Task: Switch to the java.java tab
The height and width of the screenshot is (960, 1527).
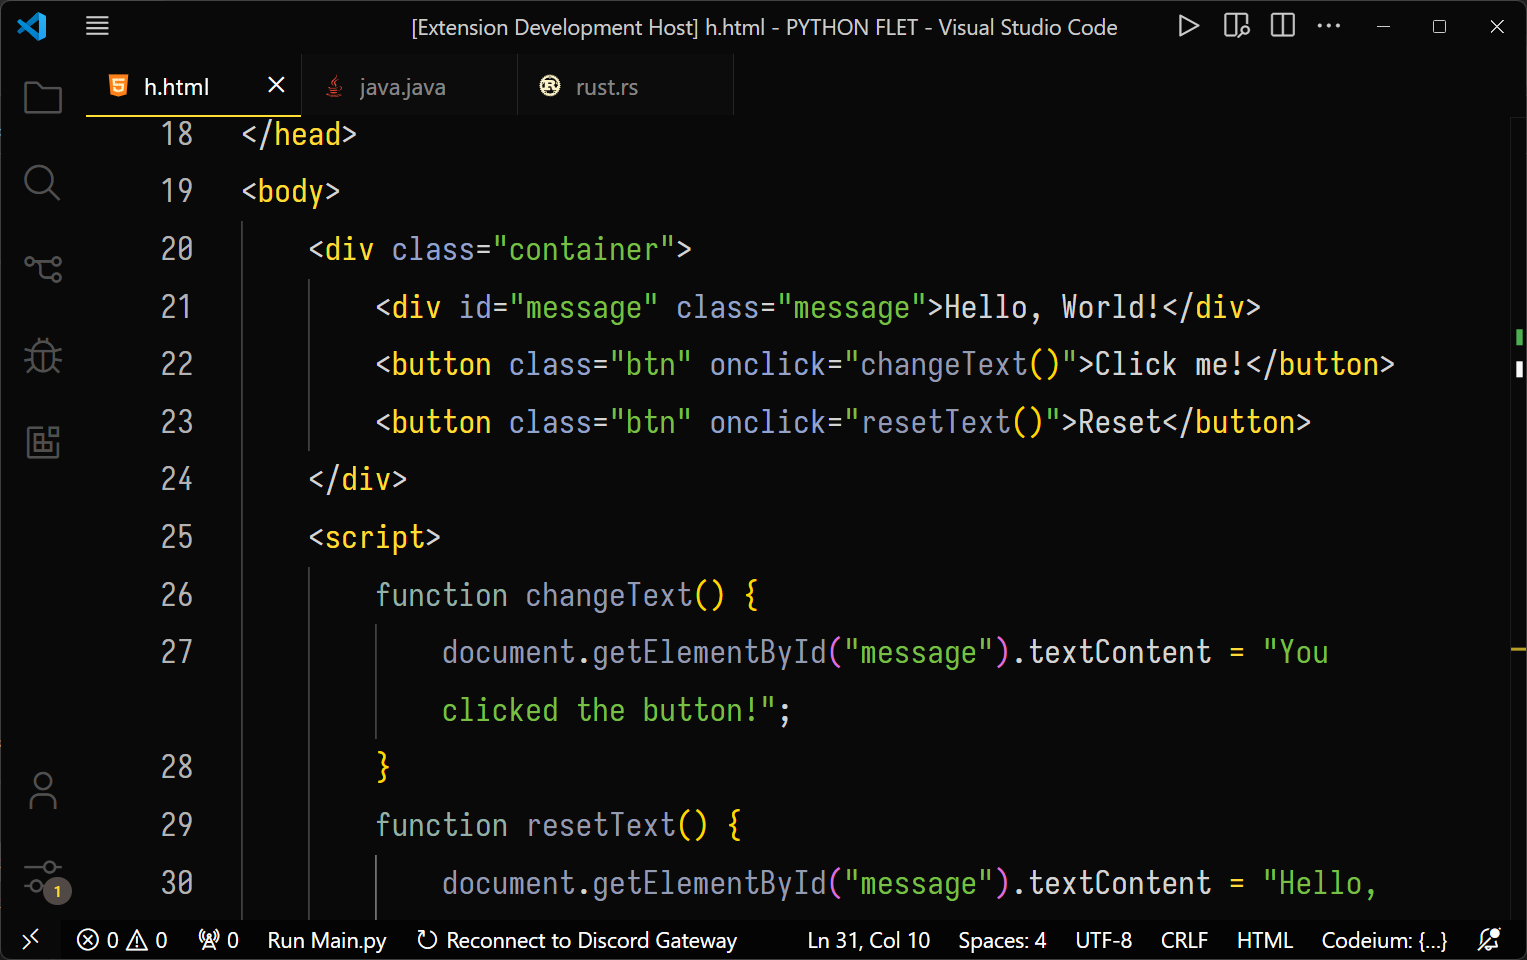Action: [409, 86]
